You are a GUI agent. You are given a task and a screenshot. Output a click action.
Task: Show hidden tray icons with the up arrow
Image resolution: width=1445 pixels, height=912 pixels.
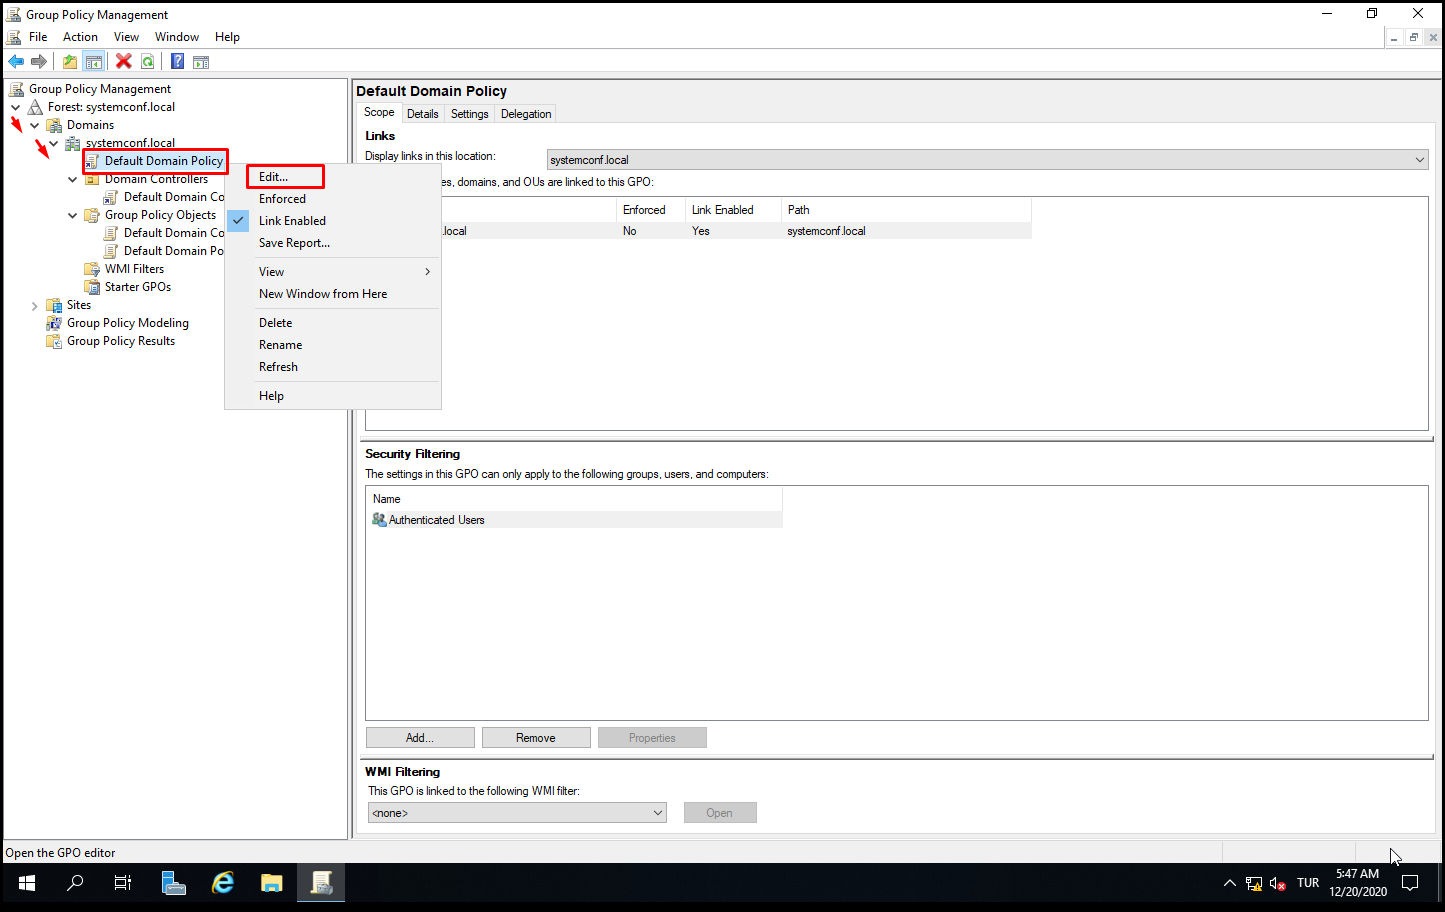click(1229, 883)
